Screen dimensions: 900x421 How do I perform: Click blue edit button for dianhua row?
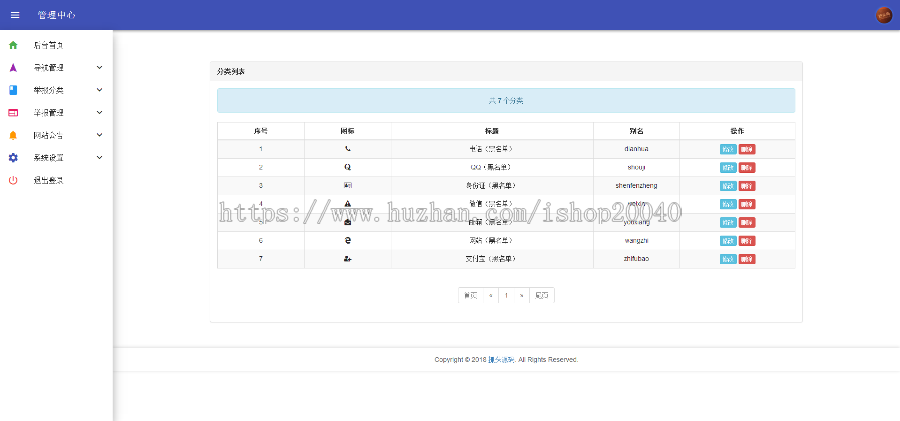tap(727, 149)
